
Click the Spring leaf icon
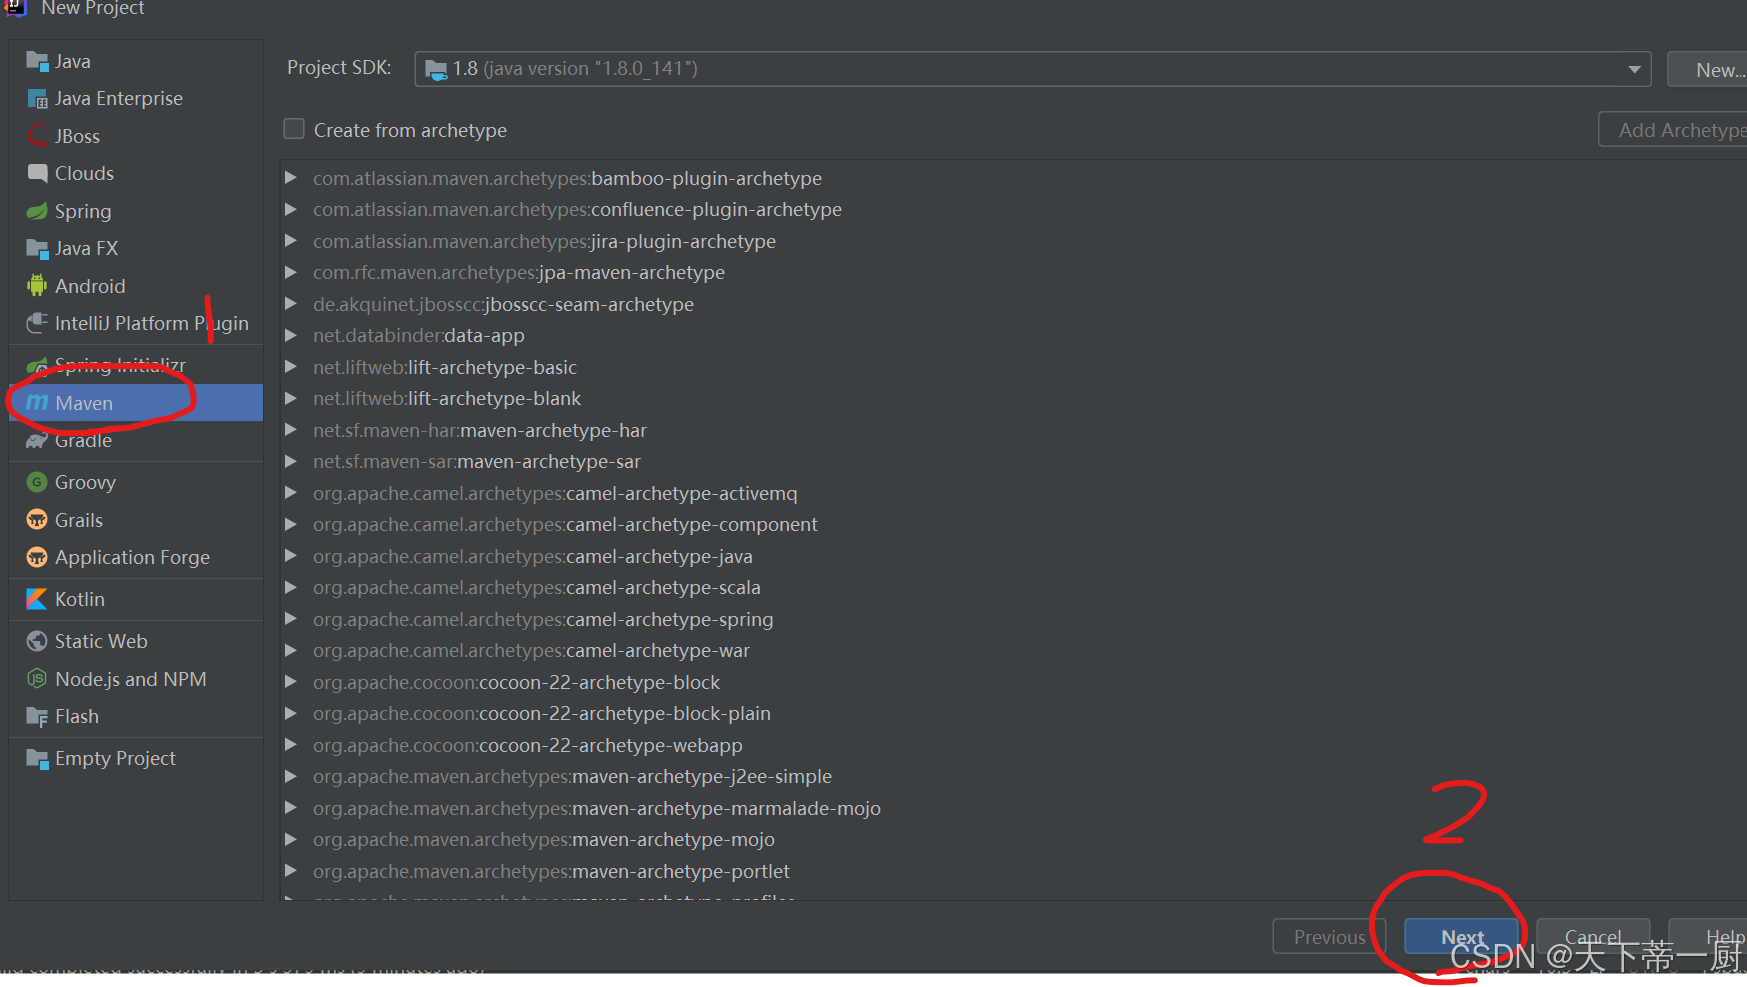tap(37, 211)
